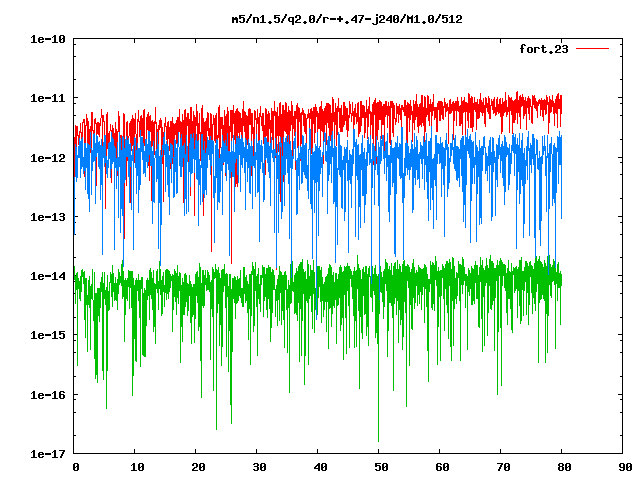
Task: Click the 90 x-axis label
Action: [x=625, y=467]
